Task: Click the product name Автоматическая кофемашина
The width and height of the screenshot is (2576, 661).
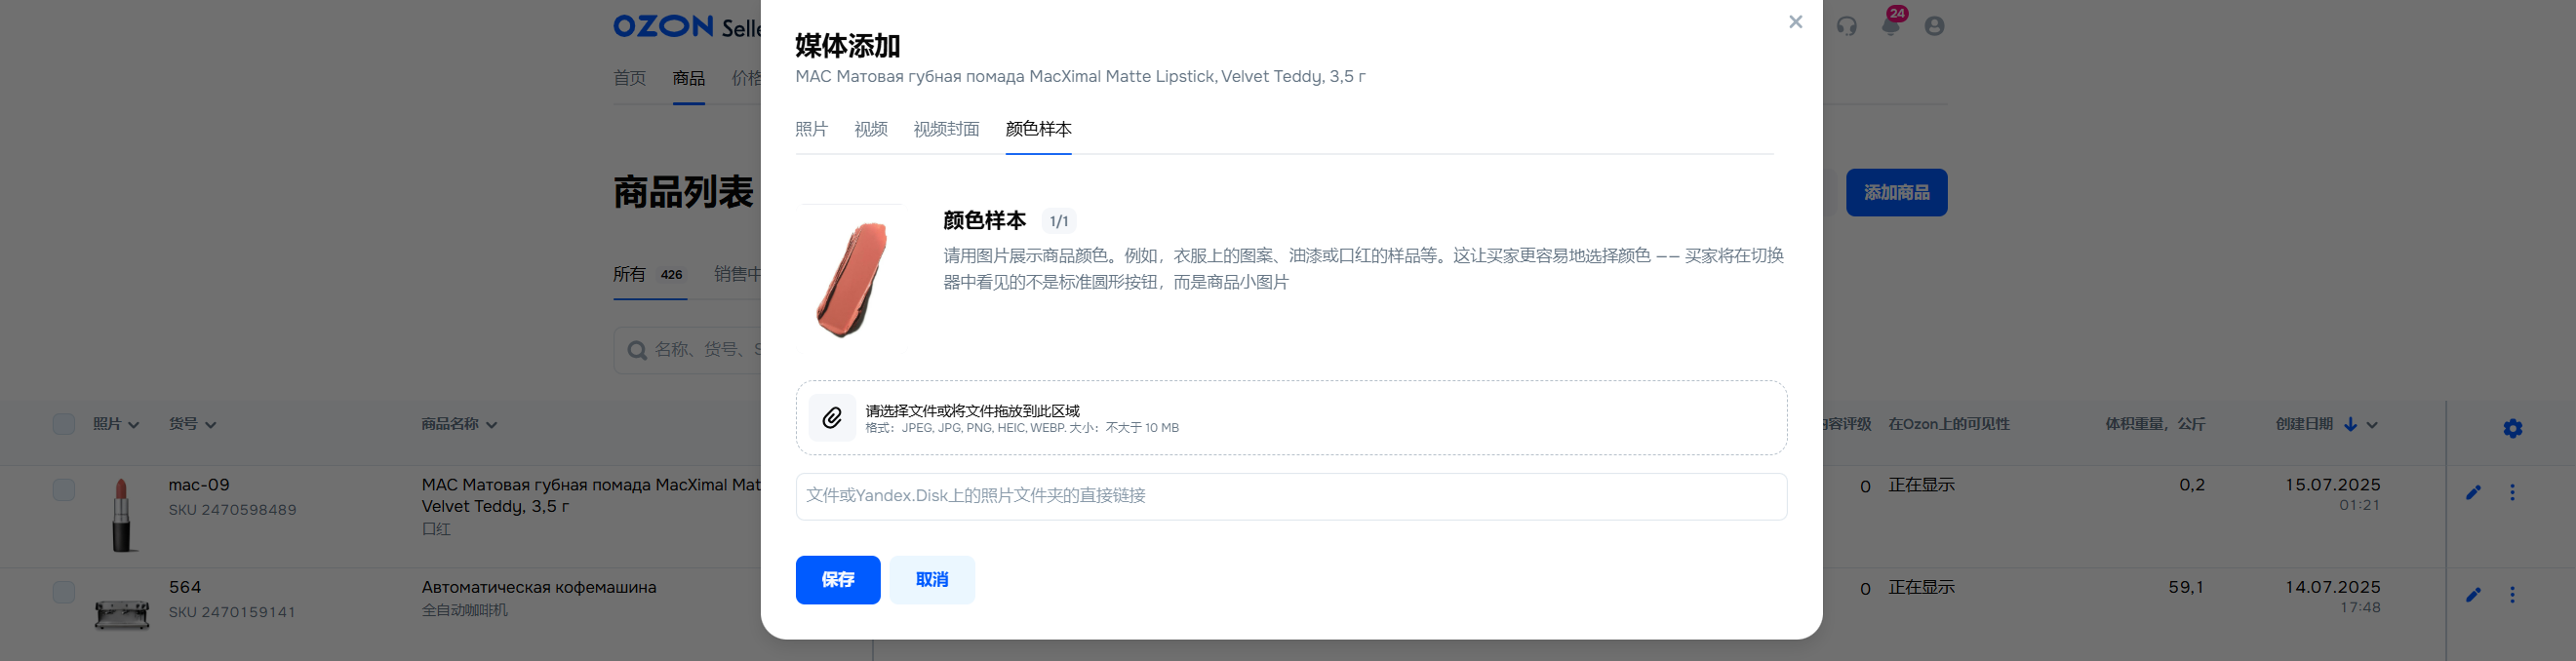Action: (539, 587)
